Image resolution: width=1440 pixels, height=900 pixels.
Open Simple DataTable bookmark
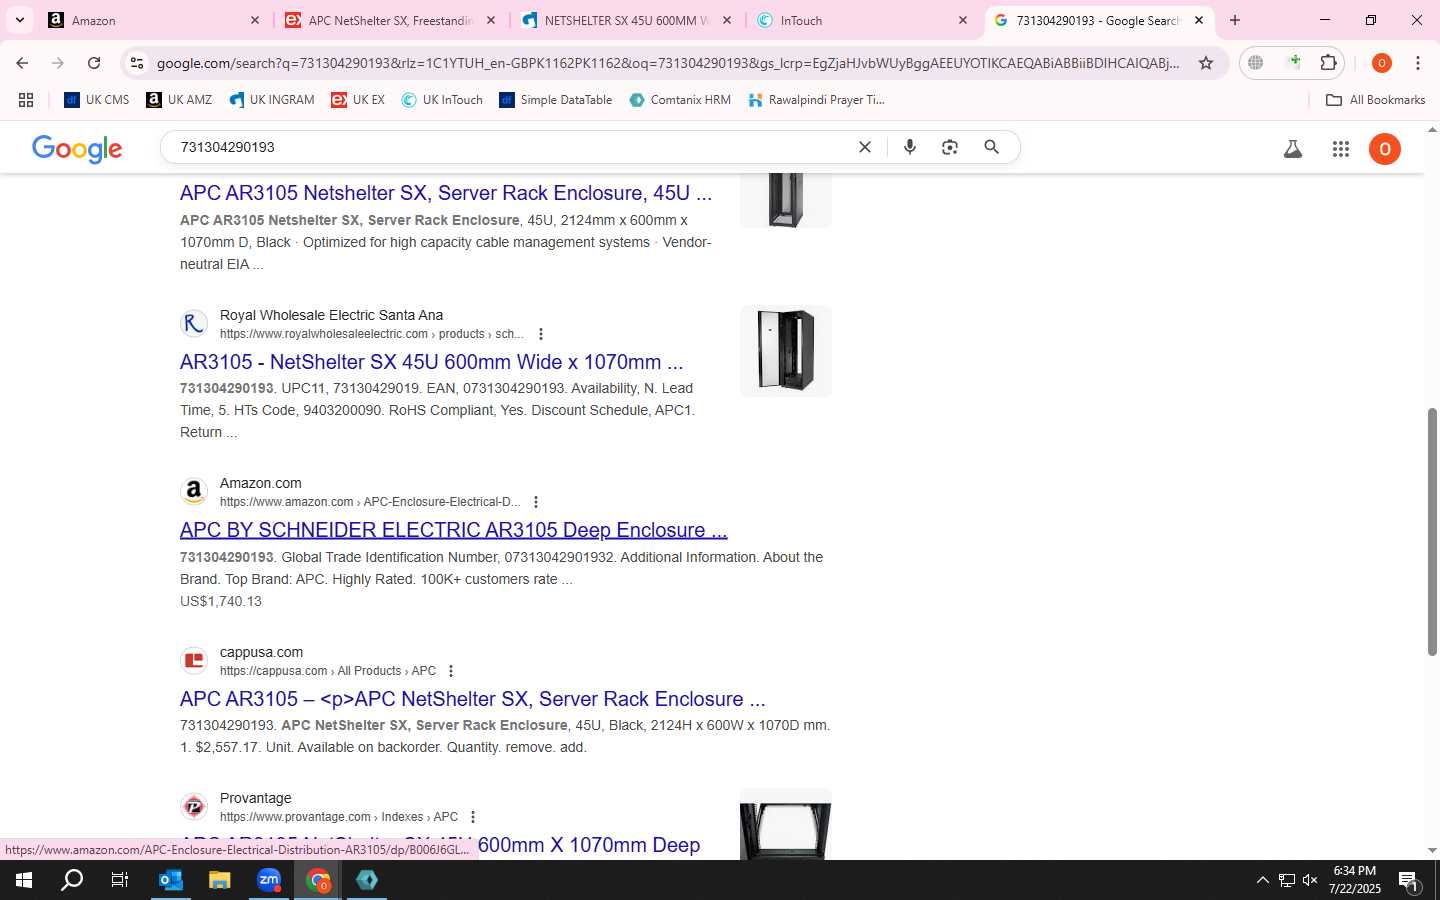coord(555,100)
